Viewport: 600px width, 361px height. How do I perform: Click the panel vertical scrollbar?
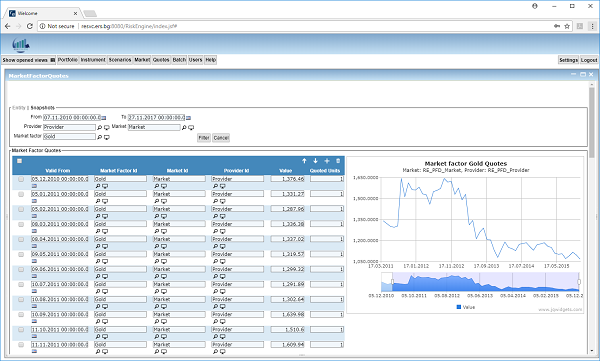tap(592, 123)
